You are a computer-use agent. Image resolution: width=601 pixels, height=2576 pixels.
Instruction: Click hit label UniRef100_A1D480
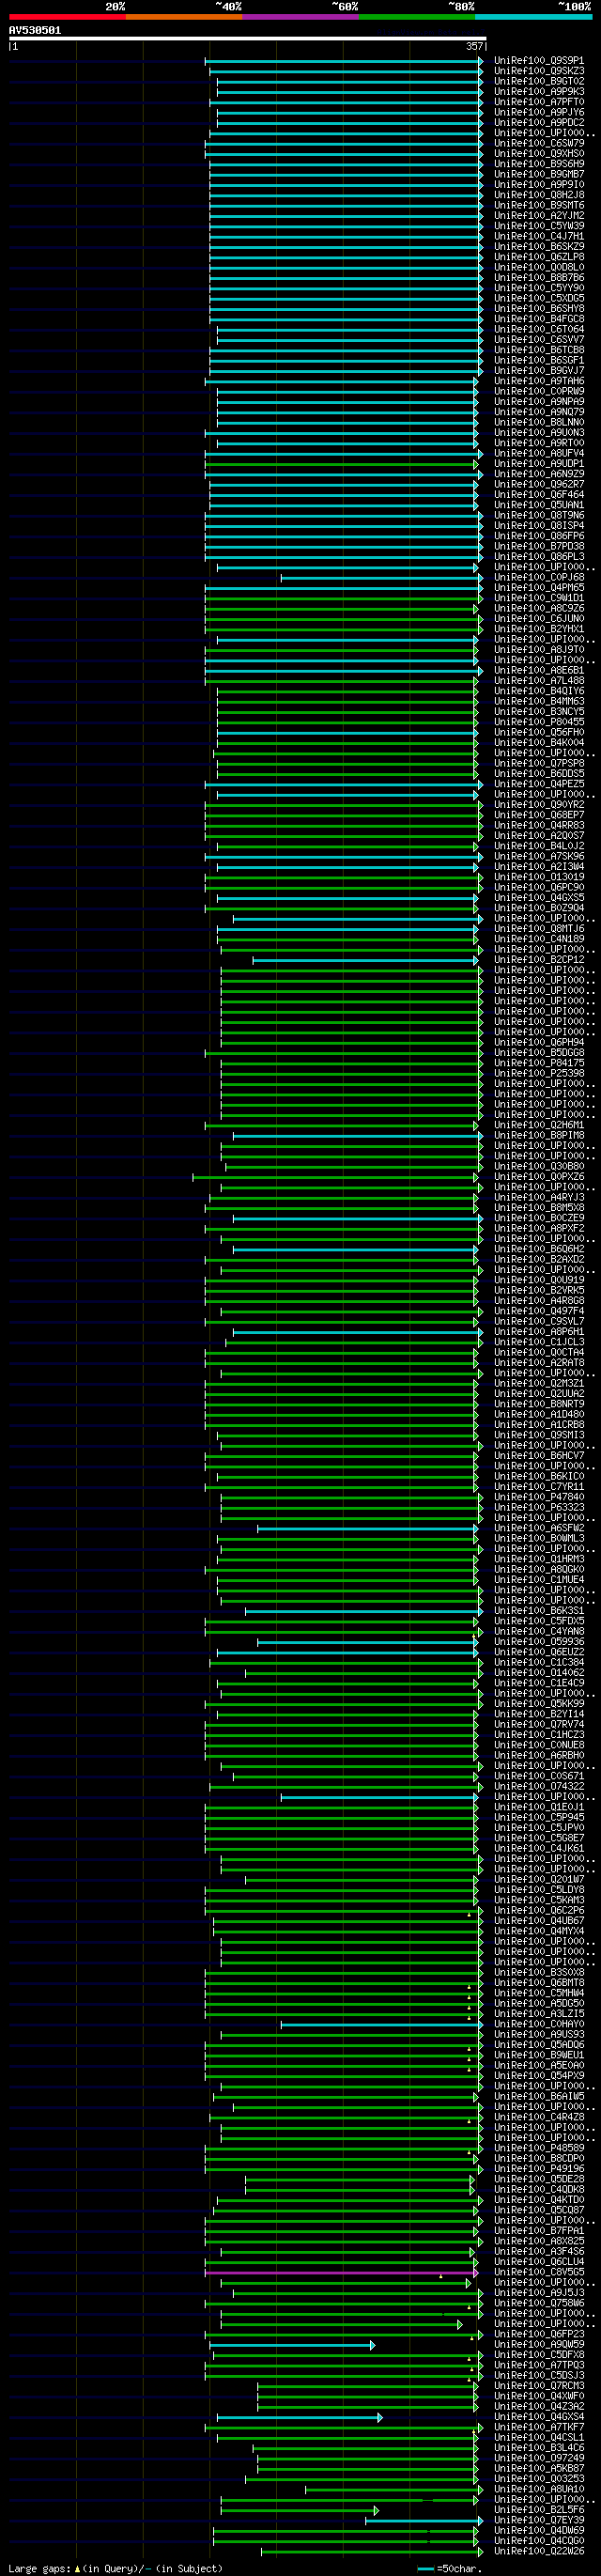[539, 1414]
